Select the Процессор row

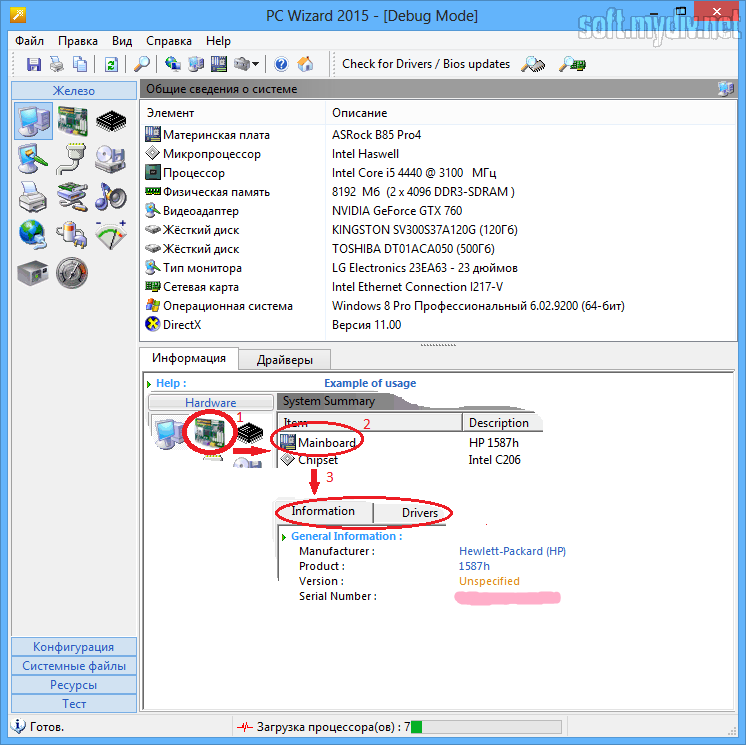tap(439, 173)
